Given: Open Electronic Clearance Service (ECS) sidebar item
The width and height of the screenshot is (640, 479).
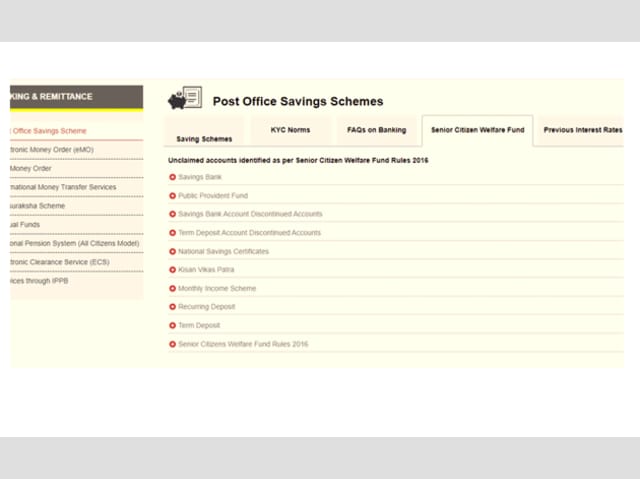Looking at the screenshot, I should point(77,262).
